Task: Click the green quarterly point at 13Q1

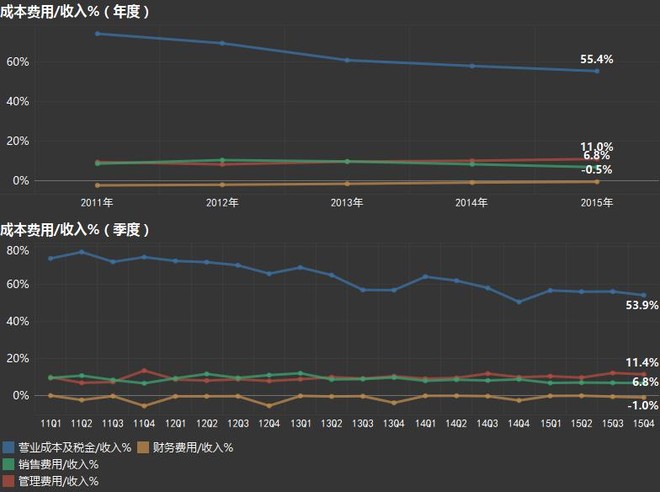Action: coord(301,373)
